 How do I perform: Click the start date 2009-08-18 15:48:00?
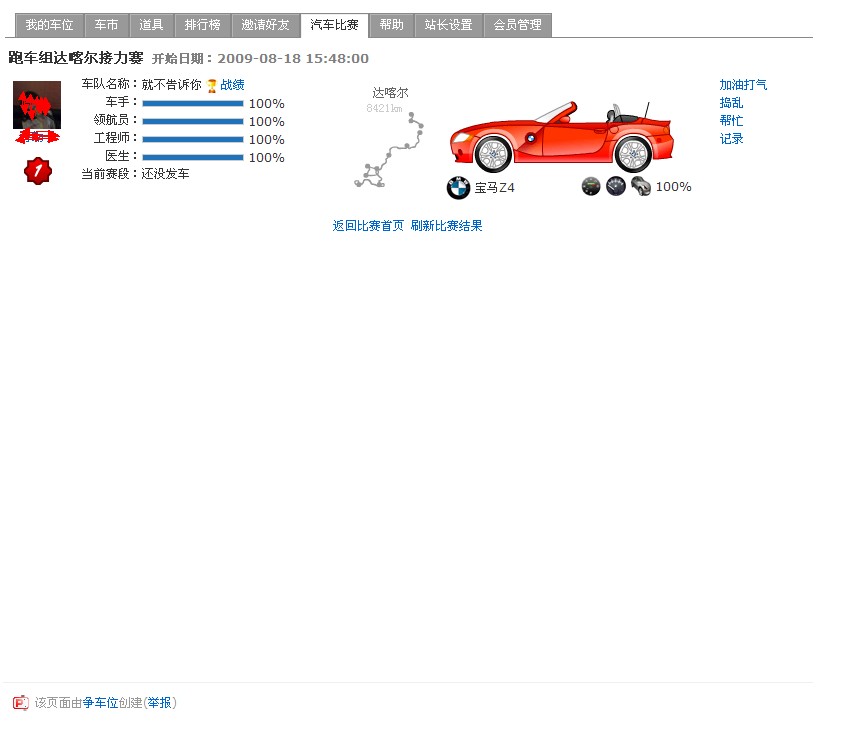tap(293, 59)
